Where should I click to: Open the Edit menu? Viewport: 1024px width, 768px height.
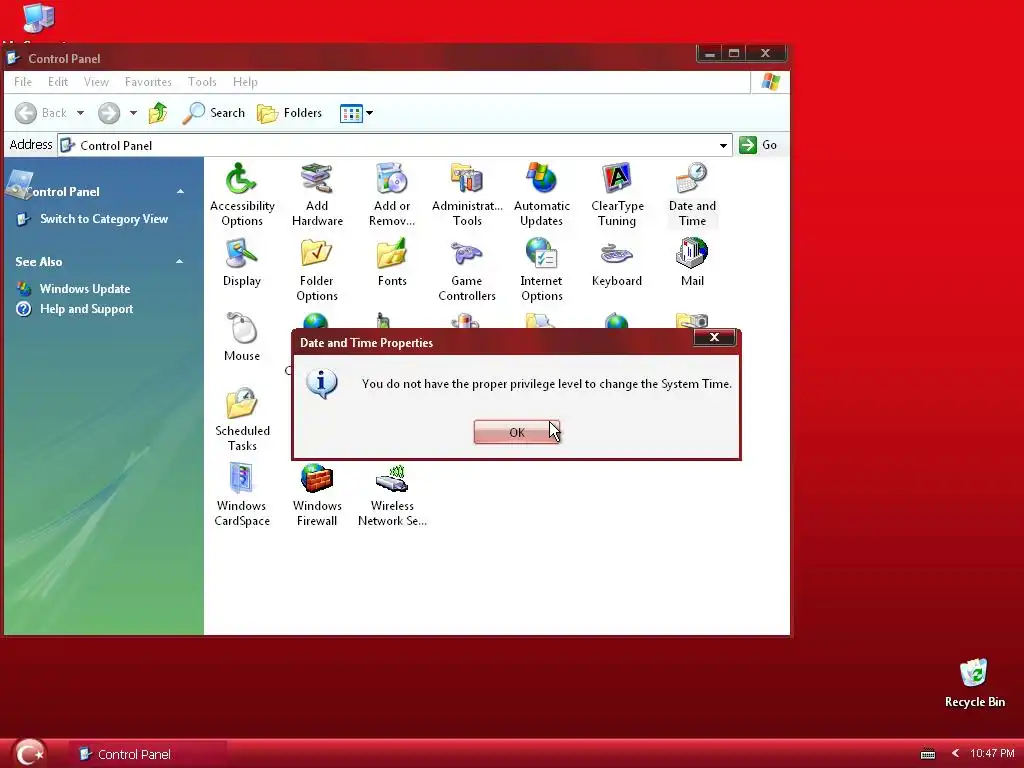pyautogui.click(x=57, y=82)
